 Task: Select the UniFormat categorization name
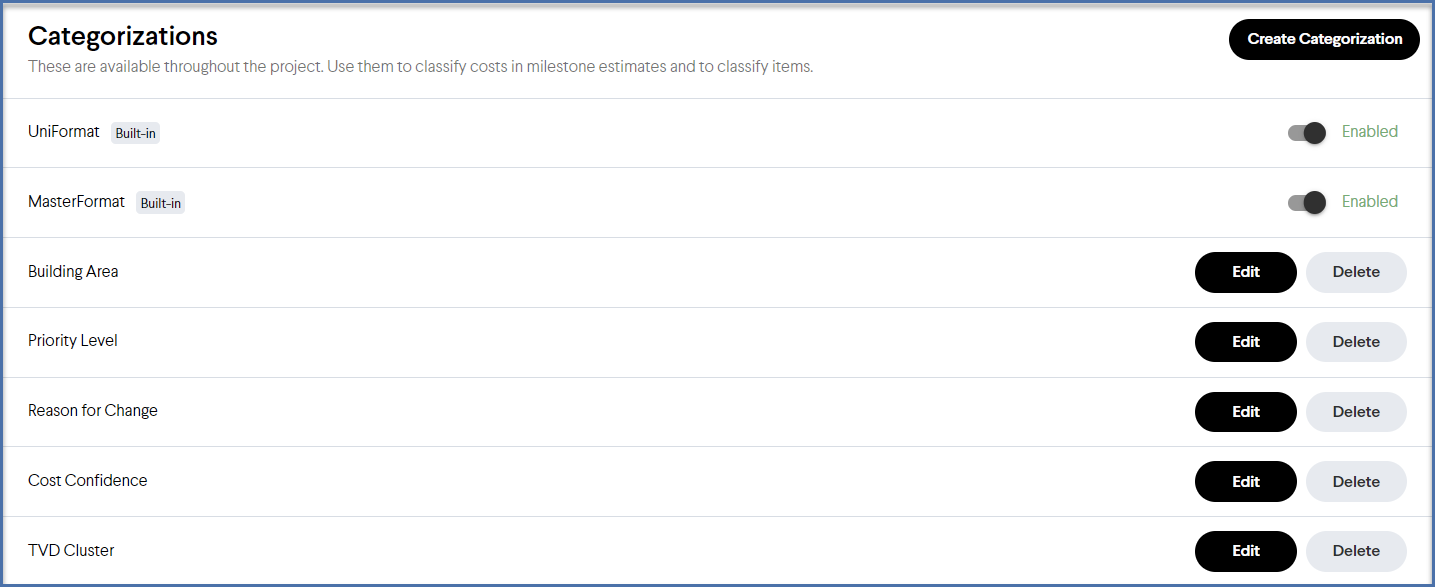[x=63, y=131]
